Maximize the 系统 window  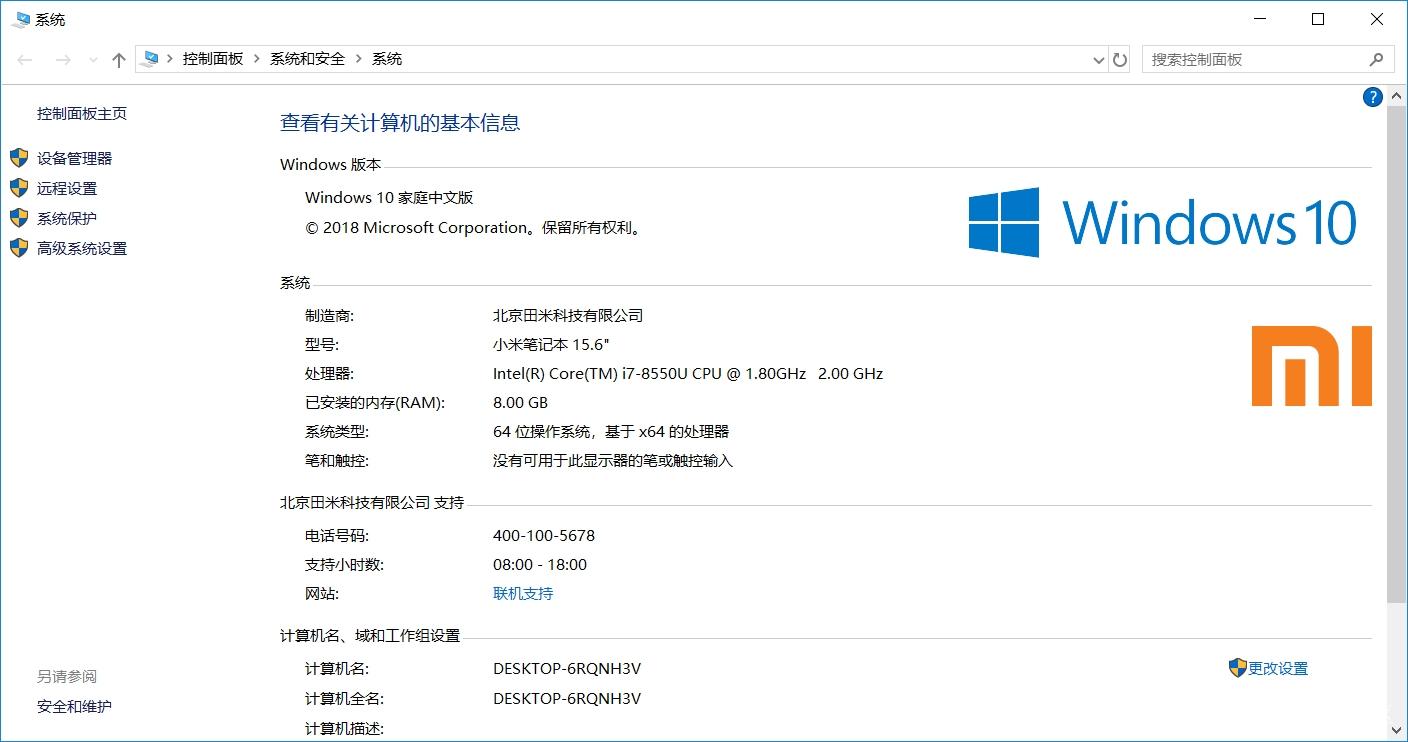point(1318,19)
